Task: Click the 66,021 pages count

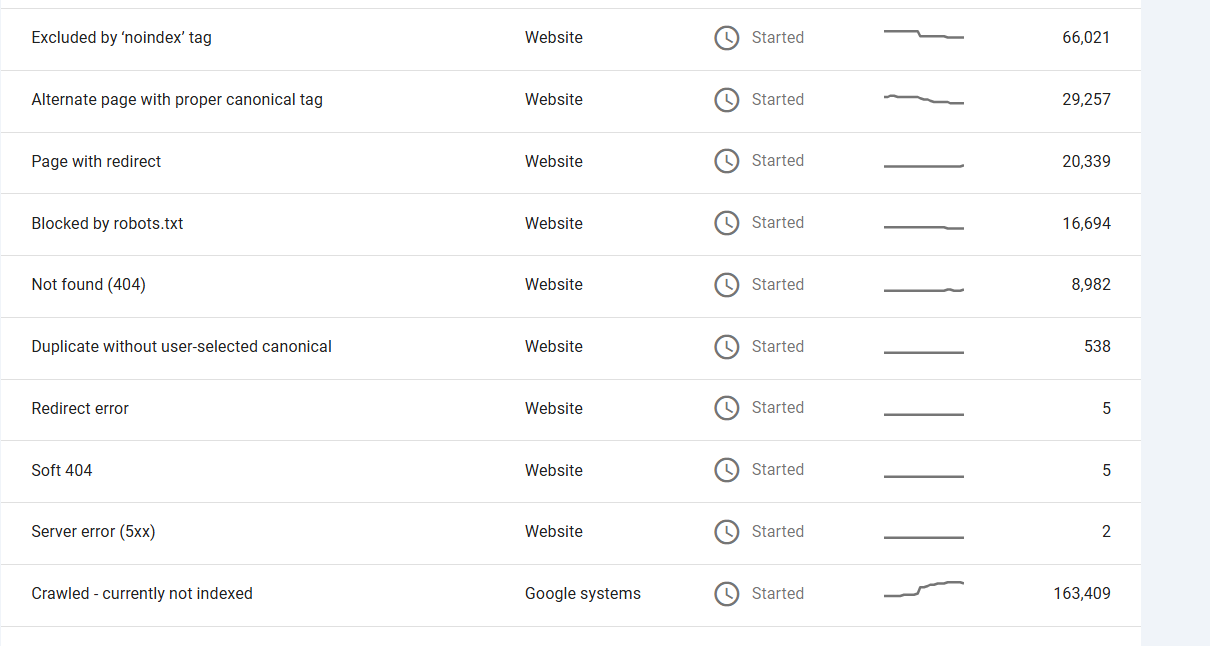Action: [1085, 38]
